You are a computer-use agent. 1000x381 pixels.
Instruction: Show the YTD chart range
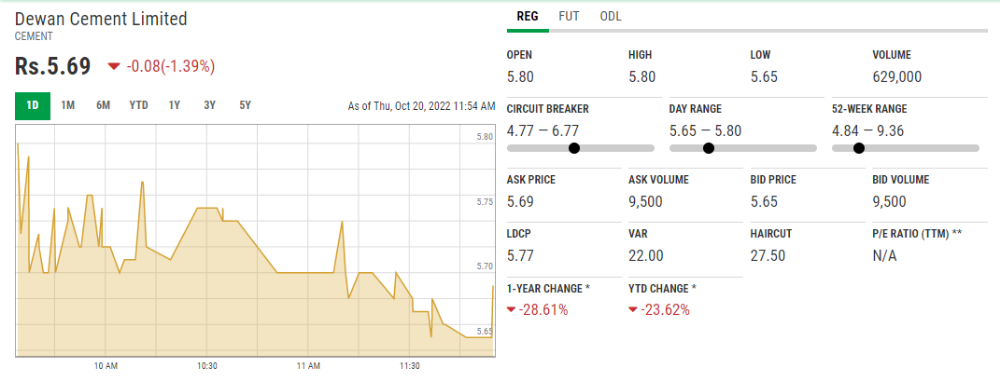point(138,106)
